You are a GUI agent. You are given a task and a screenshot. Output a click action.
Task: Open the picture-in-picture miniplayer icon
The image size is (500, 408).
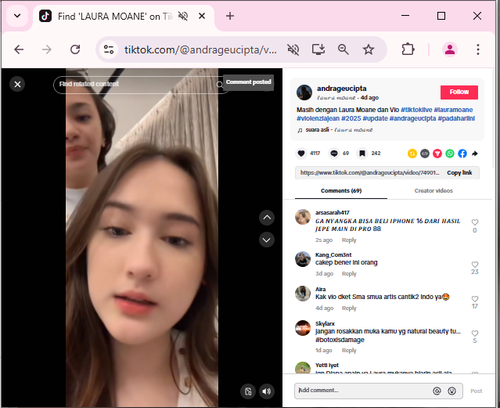pos(248,391)
